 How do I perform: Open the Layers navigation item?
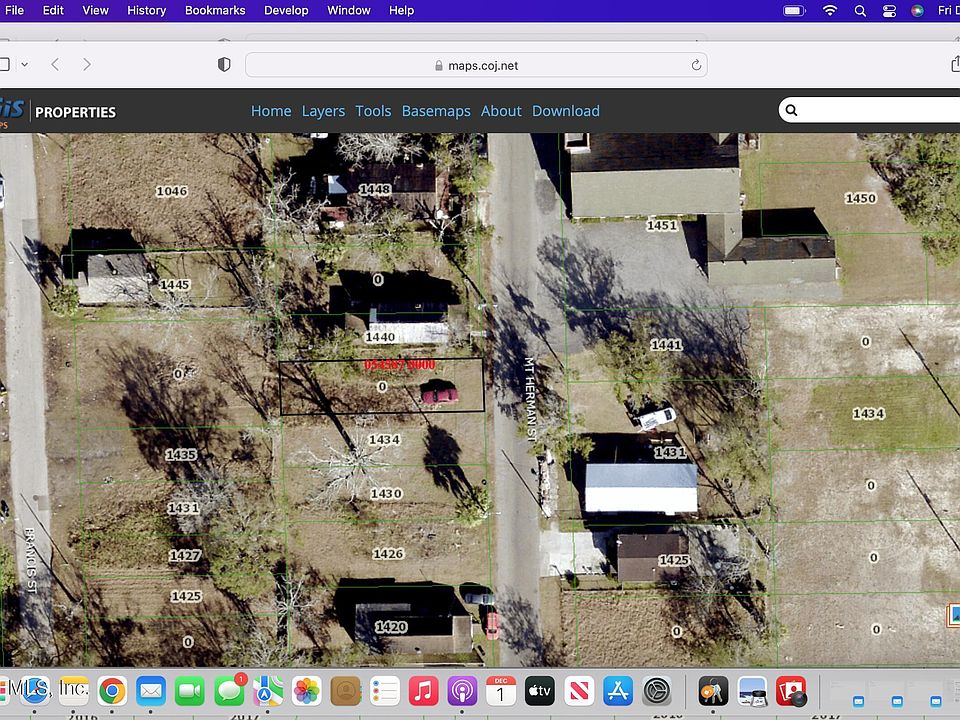pyautogui.click(x=323, y=111)
